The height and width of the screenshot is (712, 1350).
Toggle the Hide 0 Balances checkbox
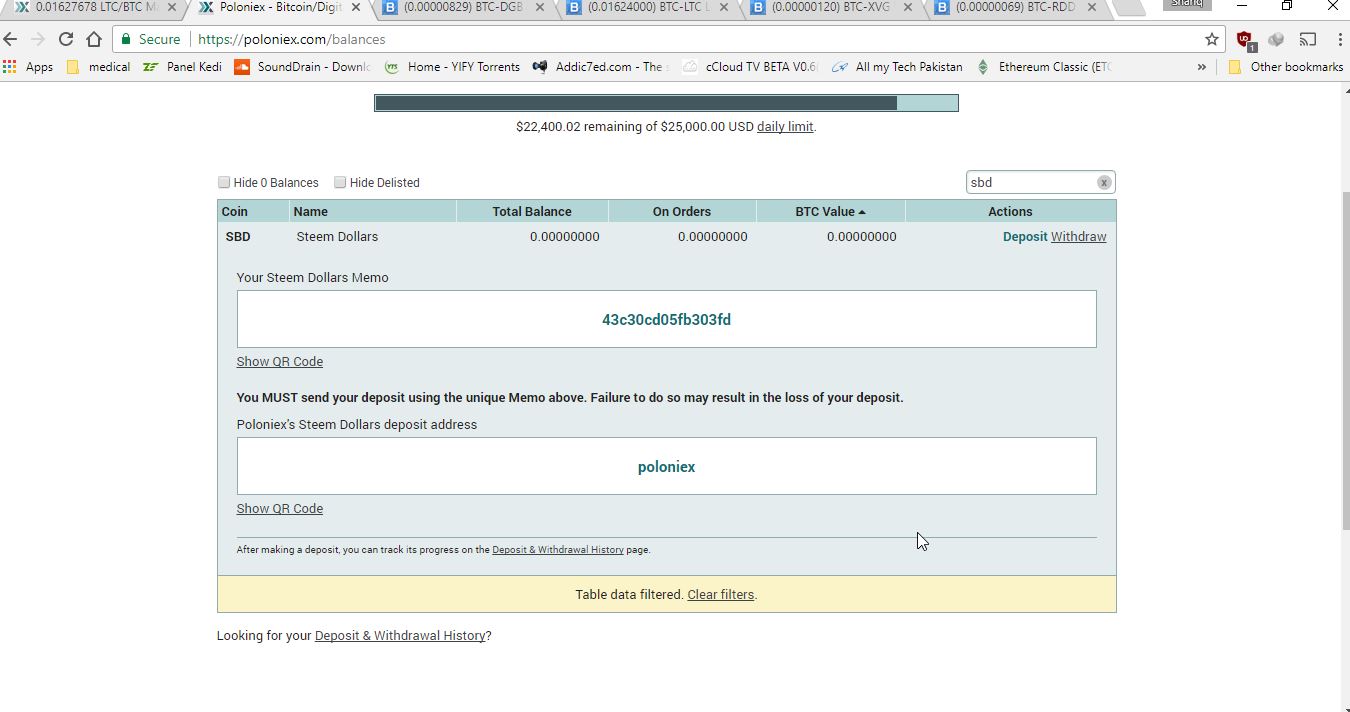coord(224,182)
